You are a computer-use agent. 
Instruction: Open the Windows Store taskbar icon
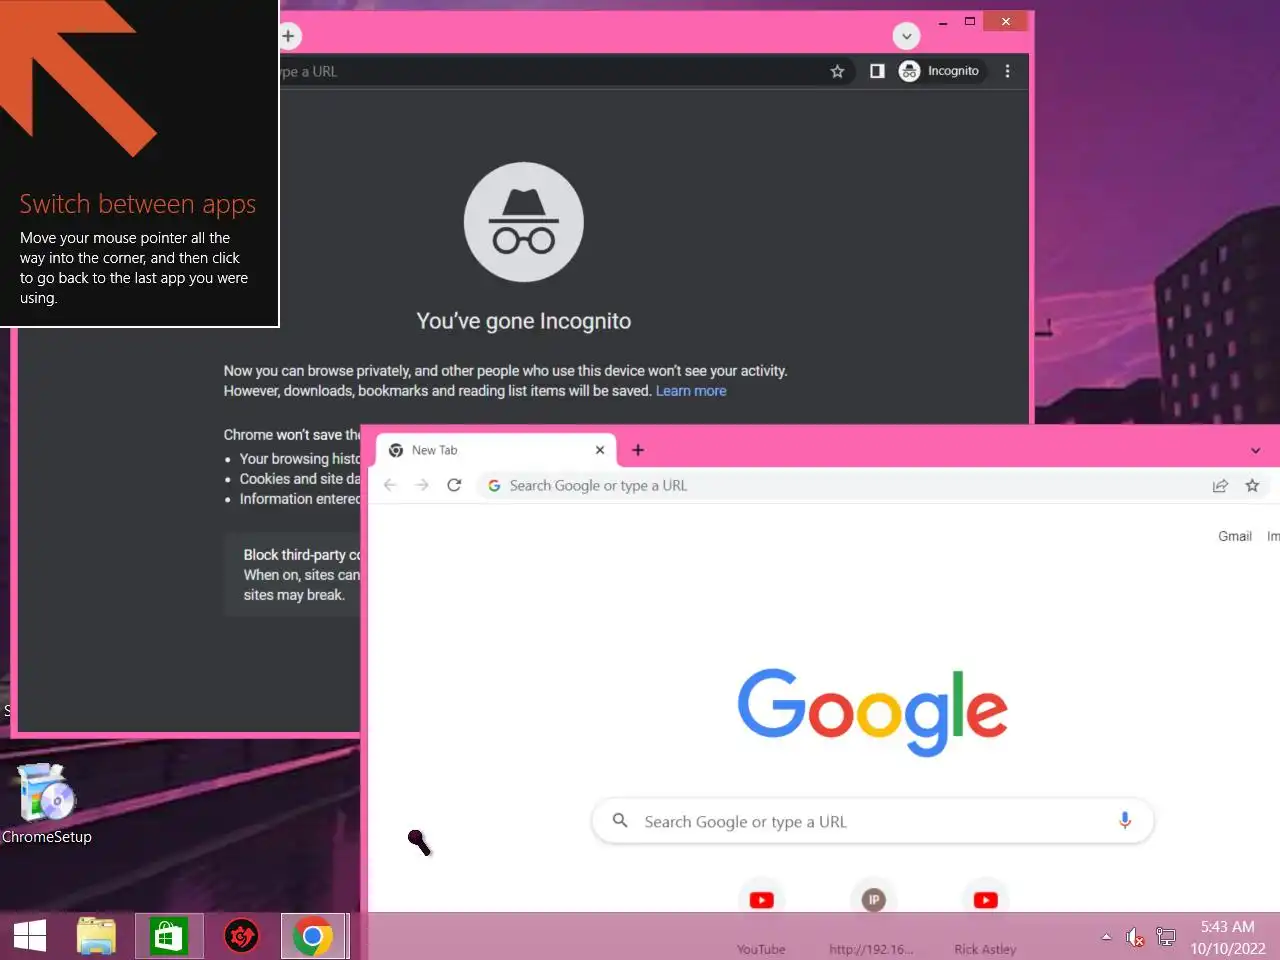click(x=169, y=937)
